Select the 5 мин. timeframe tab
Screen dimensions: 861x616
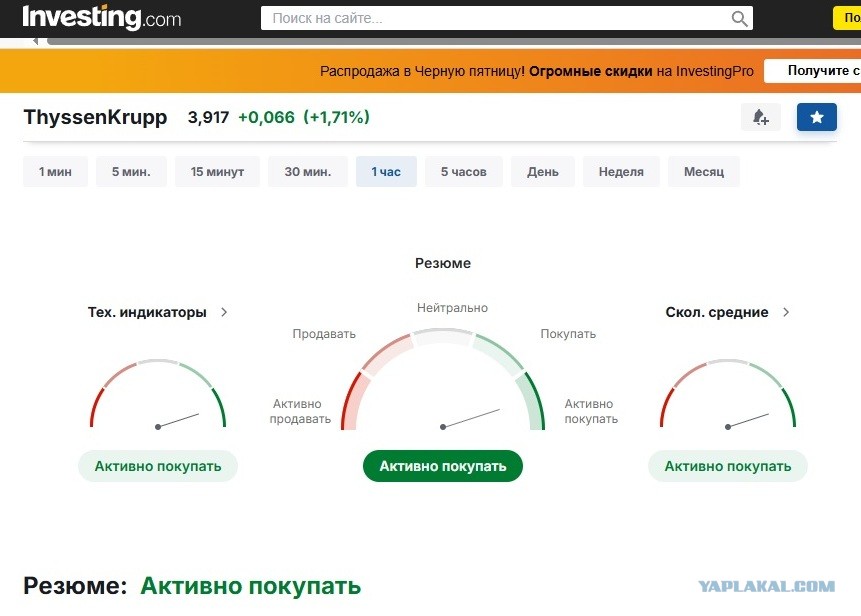tap(131, 171)
